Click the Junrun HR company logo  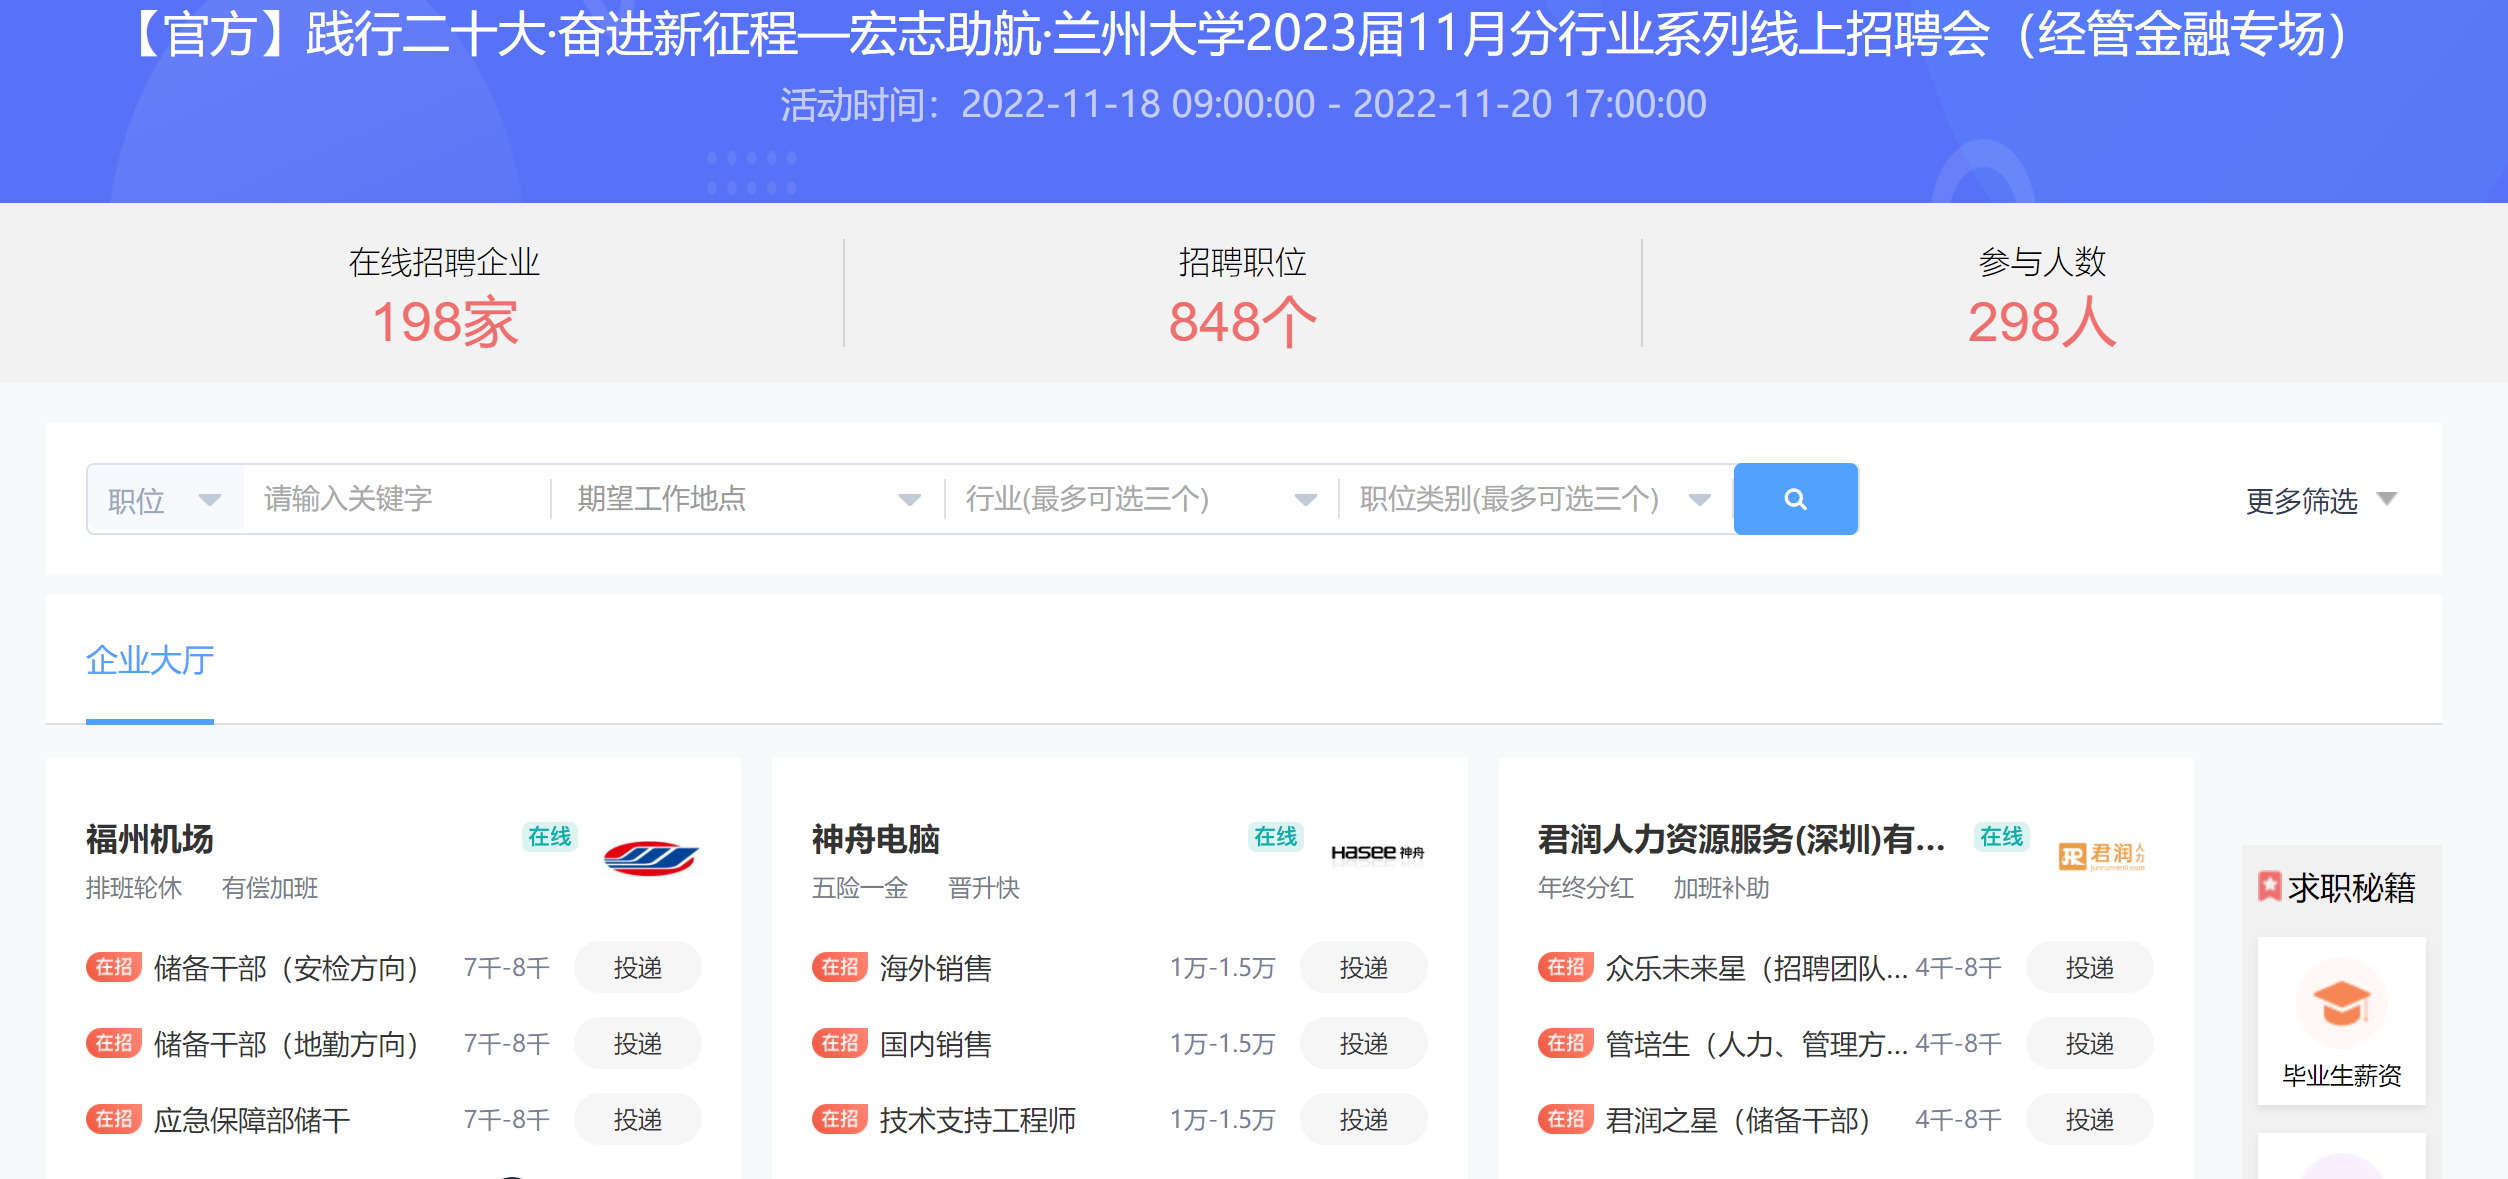coord(2102,855)
